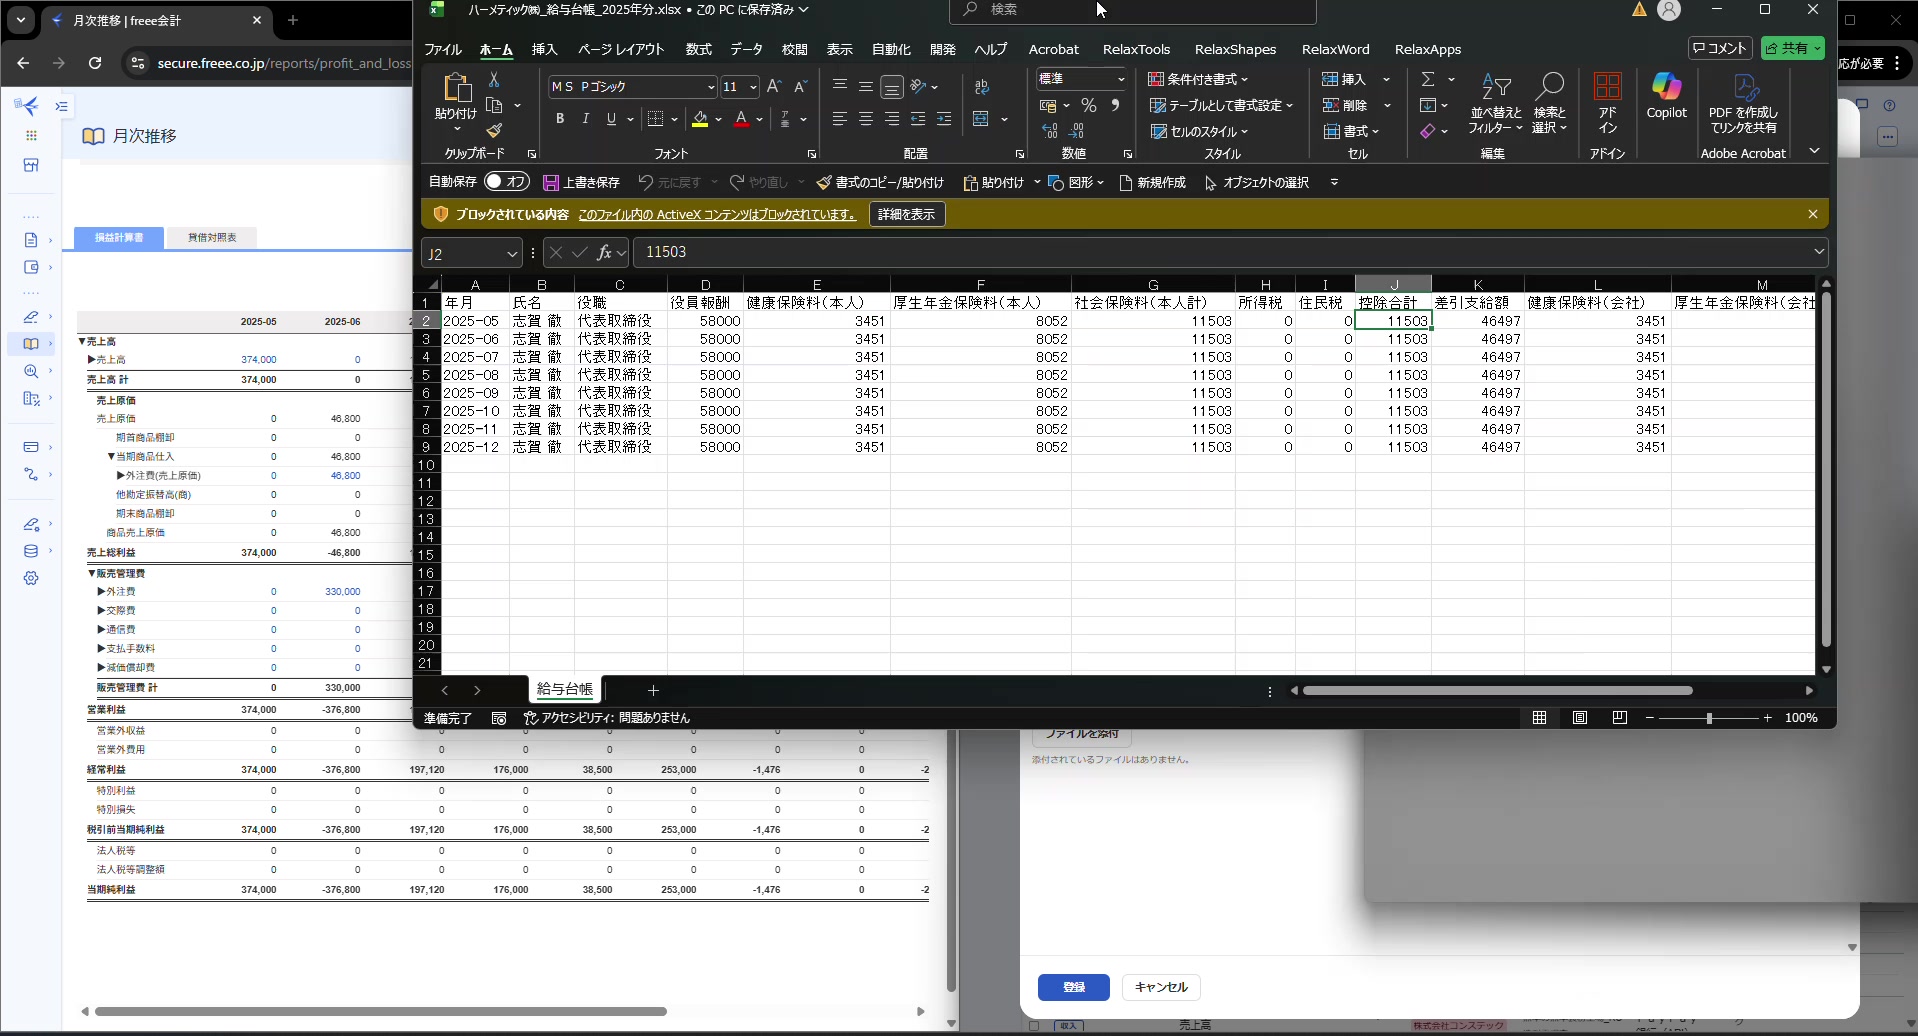Click the font color red A swatch
This screenshot has height=1036, width=1918.
(741, 119)
